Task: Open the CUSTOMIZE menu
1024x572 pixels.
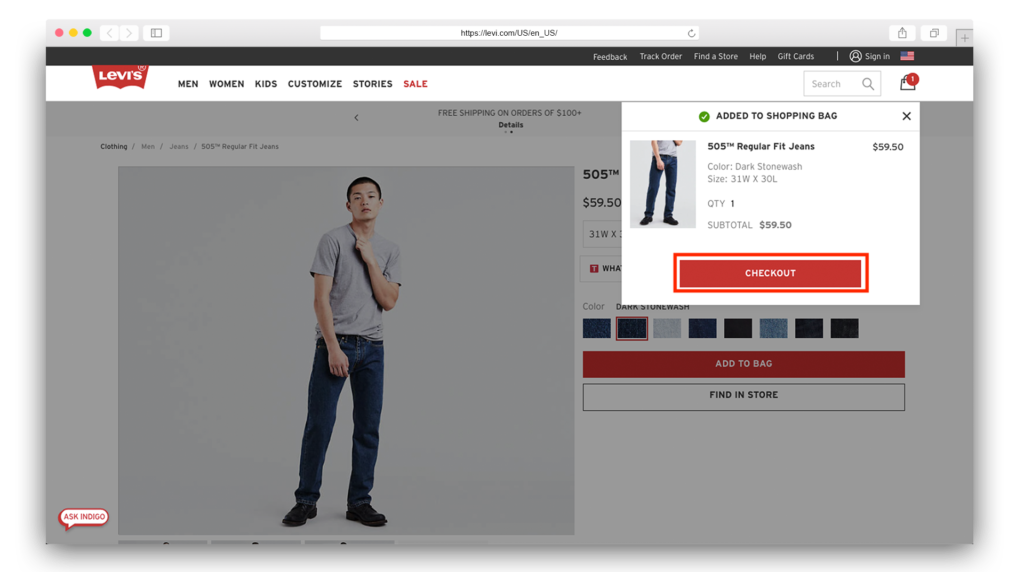Action: (x=315, y=84)
